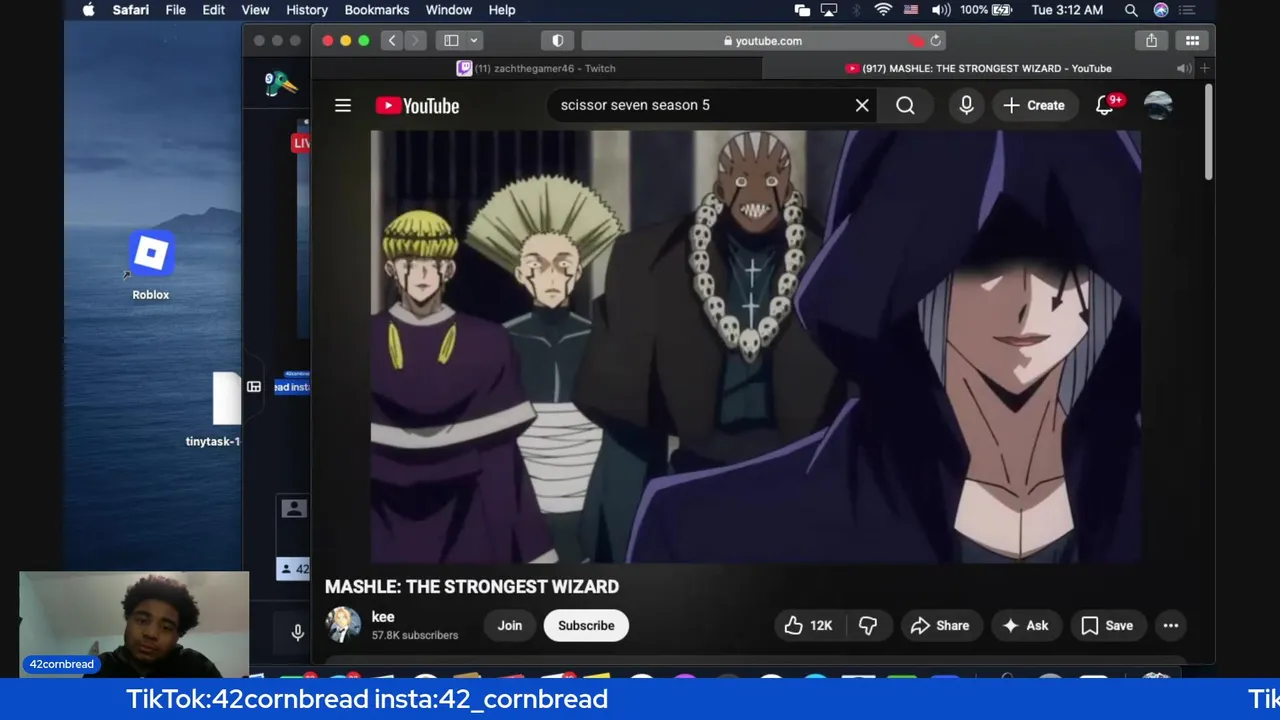The height and width of the screenshot is (720, 1280).
Task: Open the Window menu
Action: [449, 10]
